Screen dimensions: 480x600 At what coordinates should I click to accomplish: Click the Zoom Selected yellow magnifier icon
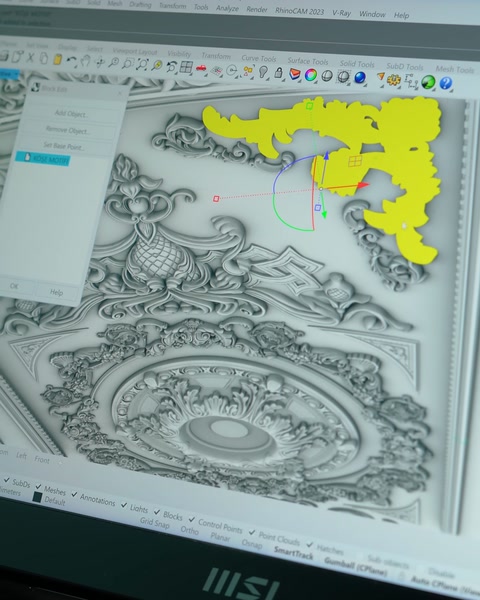157,65
